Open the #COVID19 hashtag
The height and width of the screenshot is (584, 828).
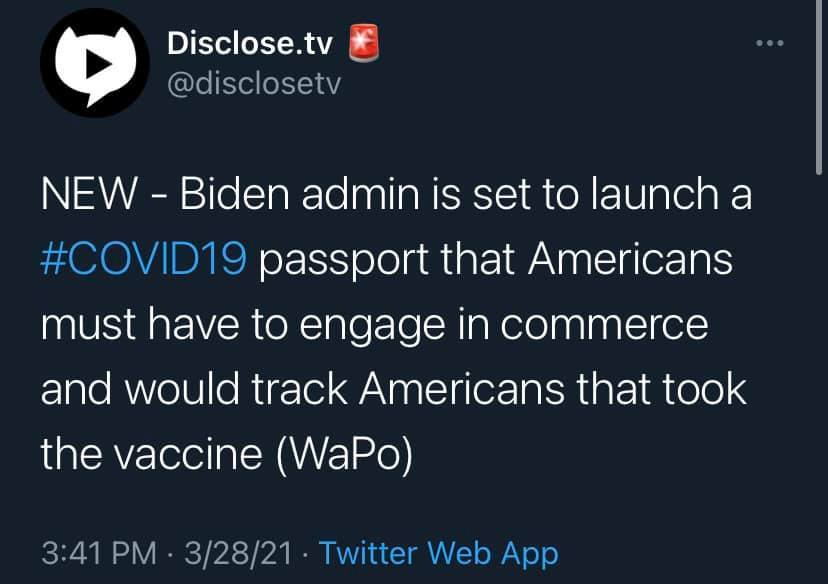[x=144, y=259]
